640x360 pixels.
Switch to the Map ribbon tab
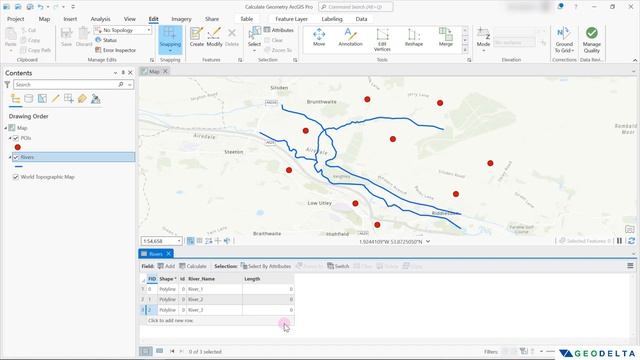point(44,19)
